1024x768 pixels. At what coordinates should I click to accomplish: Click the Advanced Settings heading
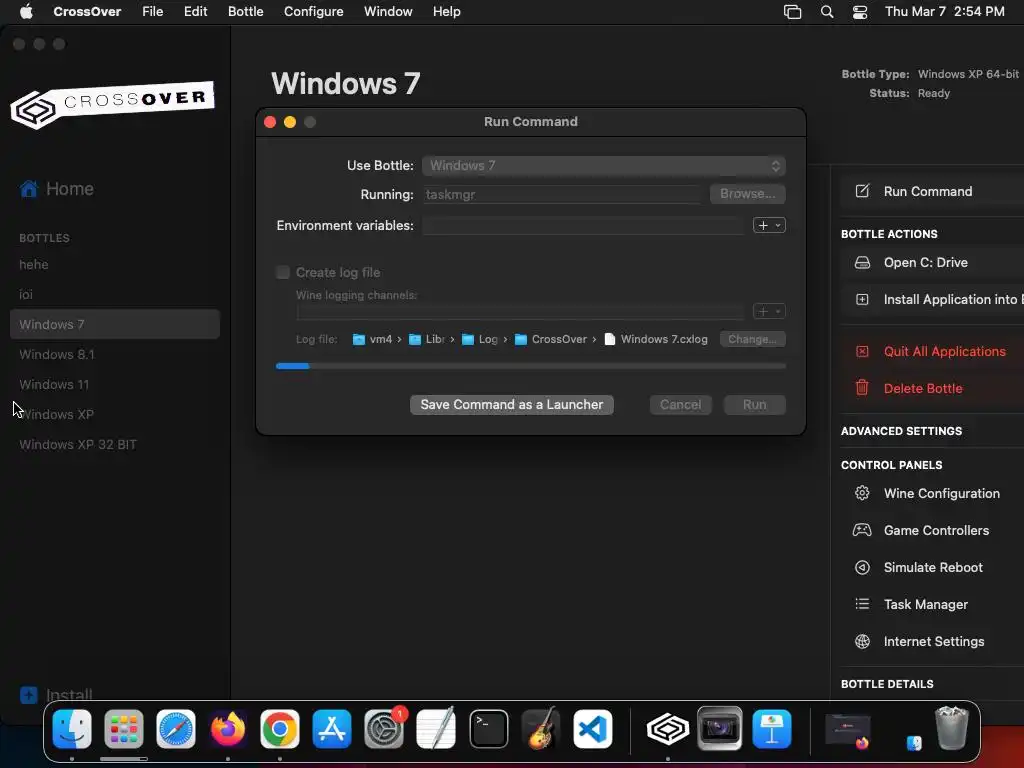pyautogui.click(x=901, y=431)
